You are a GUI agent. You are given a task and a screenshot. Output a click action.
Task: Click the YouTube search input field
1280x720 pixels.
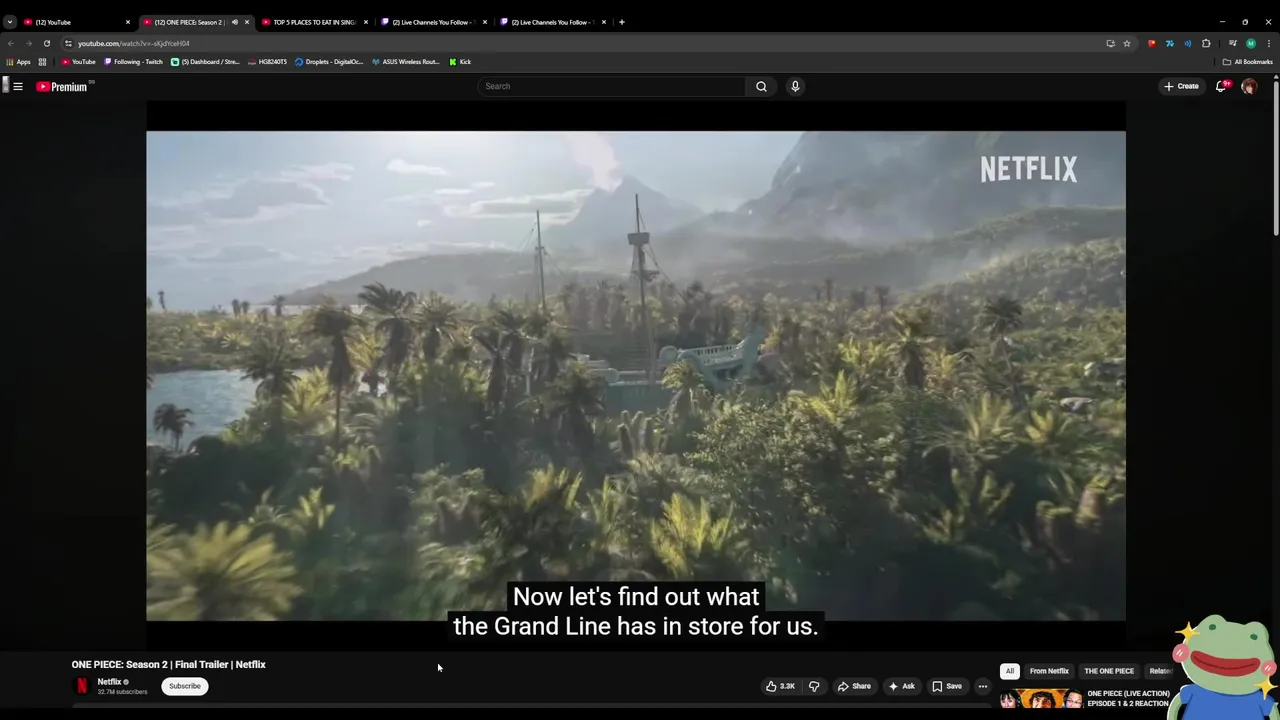tap(612, 86)
